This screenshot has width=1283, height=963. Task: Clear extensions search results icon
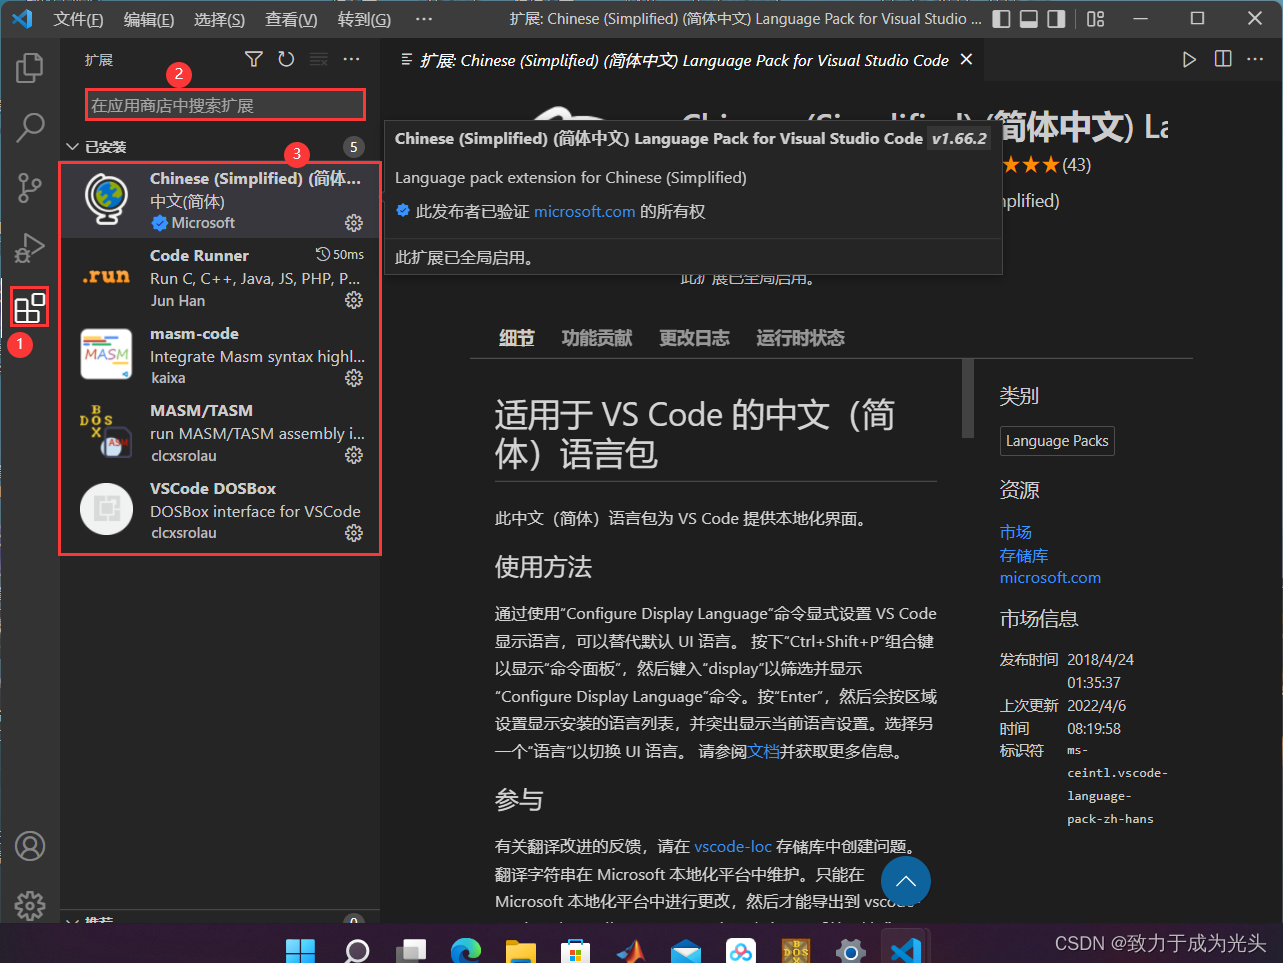[319, 60]
